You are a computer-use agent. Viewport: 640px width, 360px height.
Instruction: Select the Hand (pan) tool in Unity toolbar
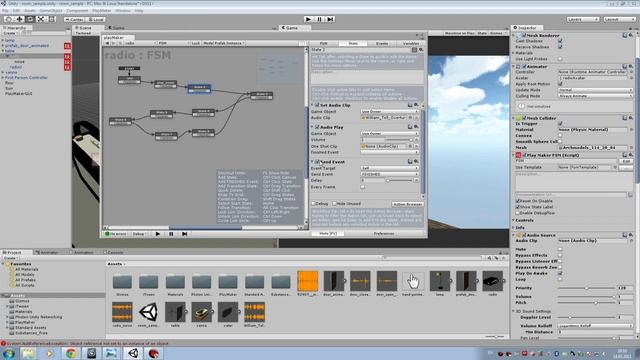pos(9,19)
